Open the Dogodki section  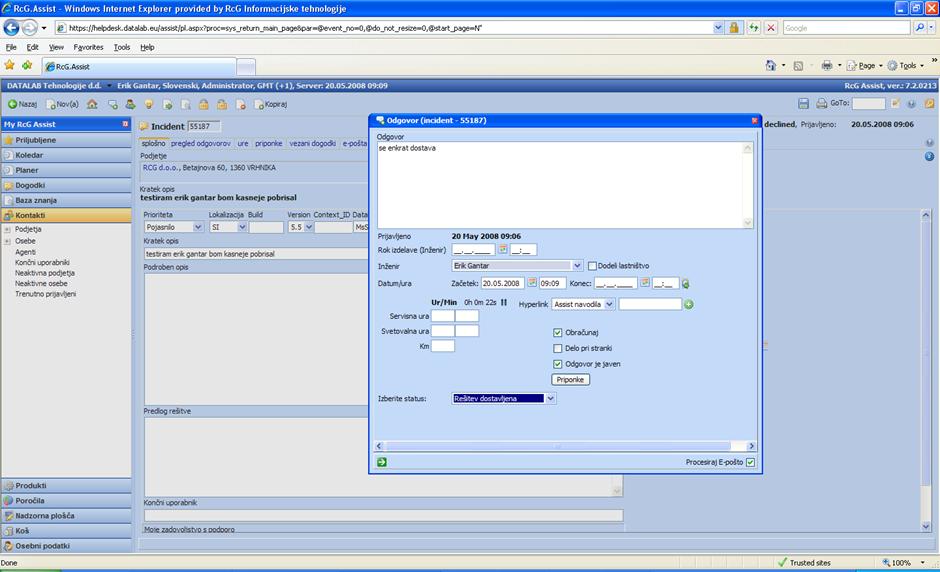click(66, 185)
